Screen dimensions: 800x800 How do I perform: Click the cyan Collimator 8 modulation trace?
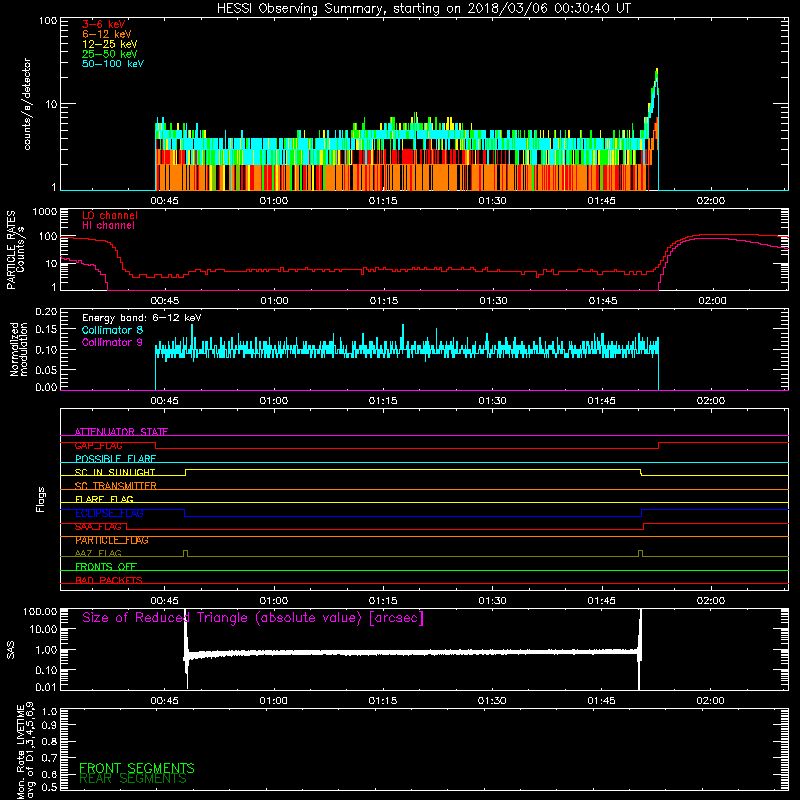pyautogui.click(x=407, y=349)
